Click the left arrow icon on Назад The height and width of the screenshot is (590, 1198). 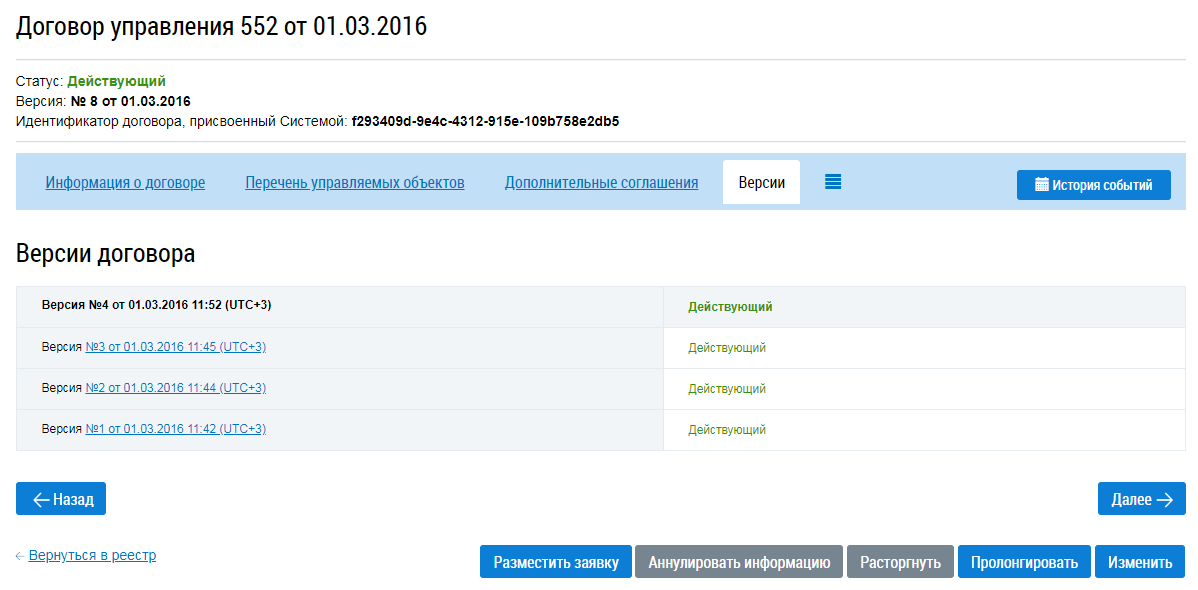tap(41, 500)
